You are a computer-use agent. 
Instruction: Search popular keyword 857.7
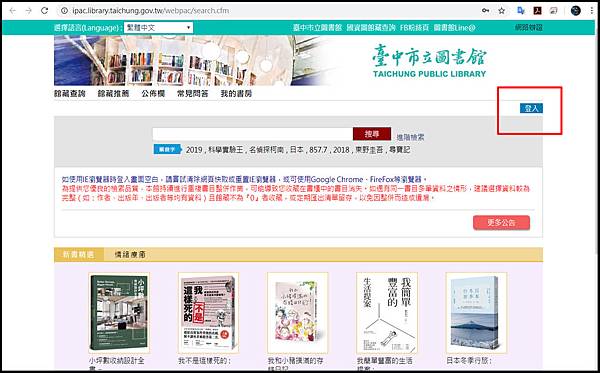pyautogui.click(x=318, y=150)
